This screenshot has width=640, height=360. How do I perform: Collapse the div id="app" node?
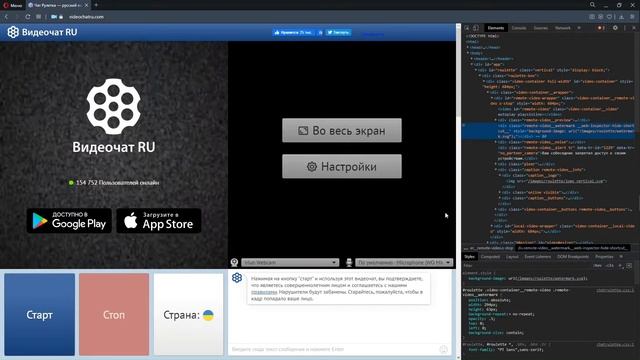(472, 64)
